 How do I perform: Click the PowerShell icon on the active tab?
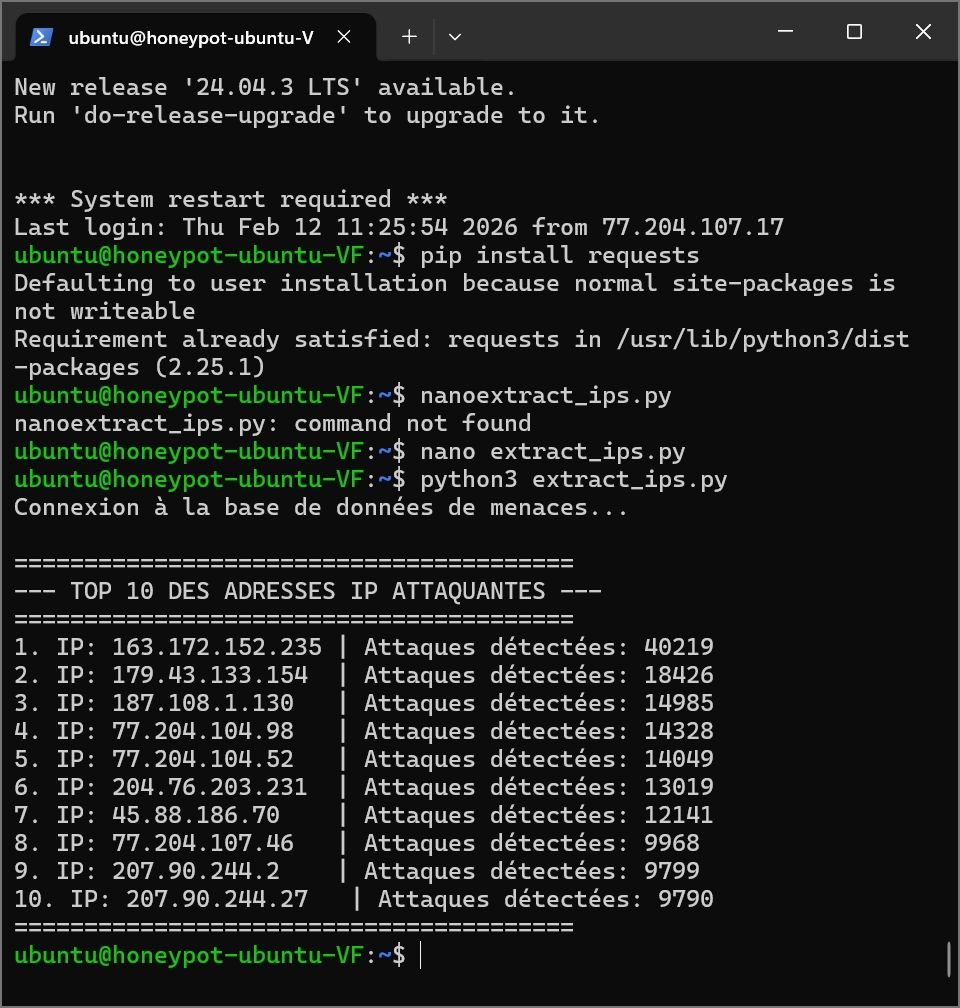[x=42, y=37]
